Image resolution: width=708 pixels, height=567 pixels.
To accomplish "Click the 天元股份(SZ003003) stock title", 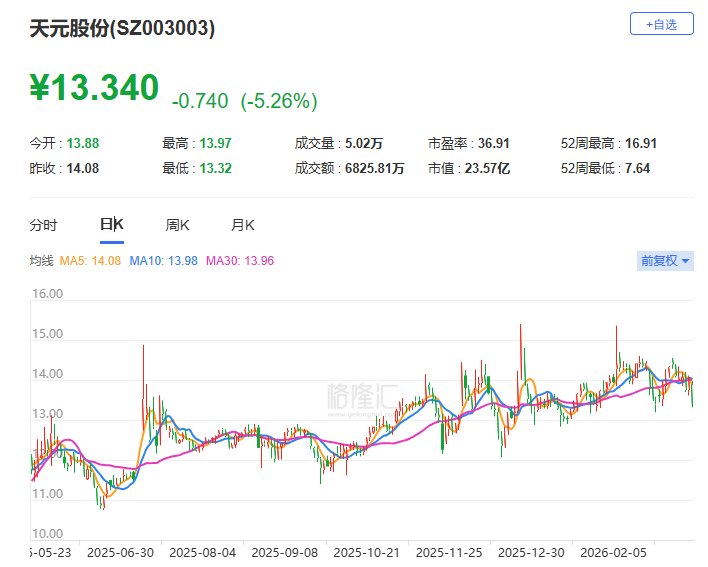I will (x=122, y=29).
